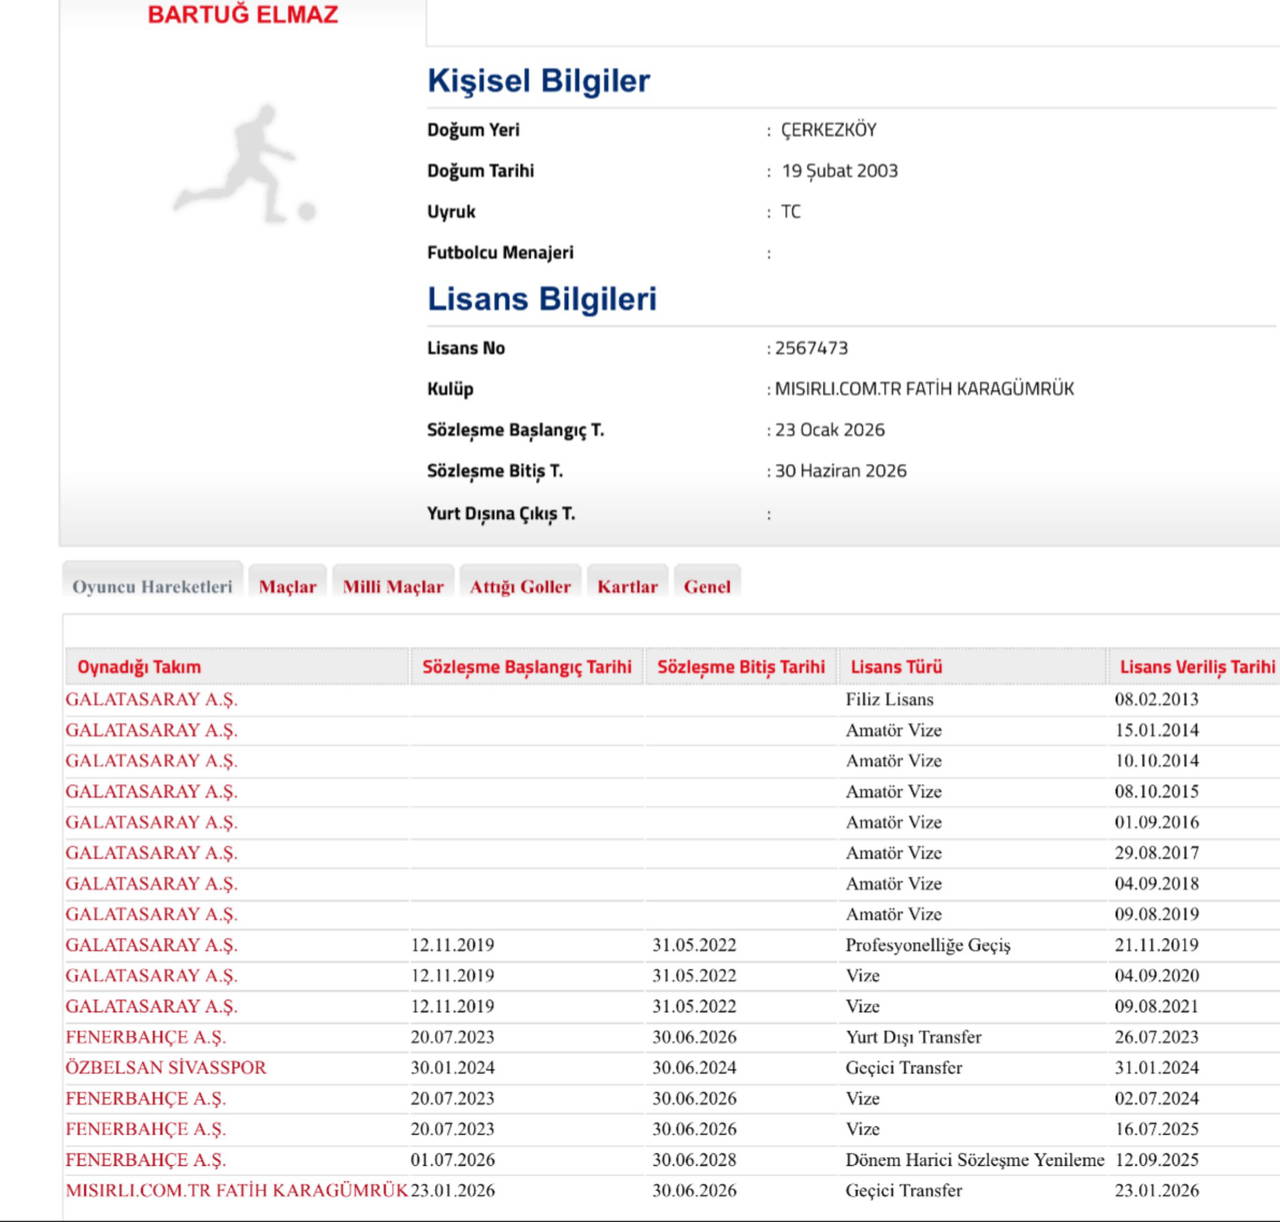Viewport: 1280px width, 1222px height.
Task: Click the BARTUĞ ELMAZ name heading
Action: [243, 15]
